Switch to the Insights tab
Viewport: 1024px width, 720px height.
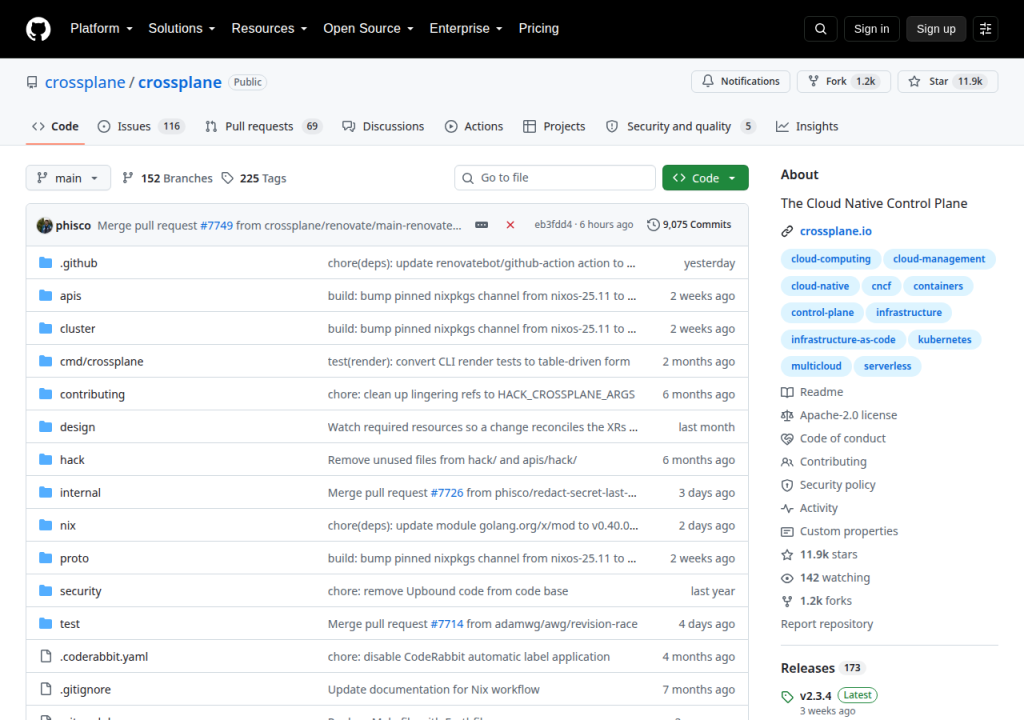[x=807, y=127]
